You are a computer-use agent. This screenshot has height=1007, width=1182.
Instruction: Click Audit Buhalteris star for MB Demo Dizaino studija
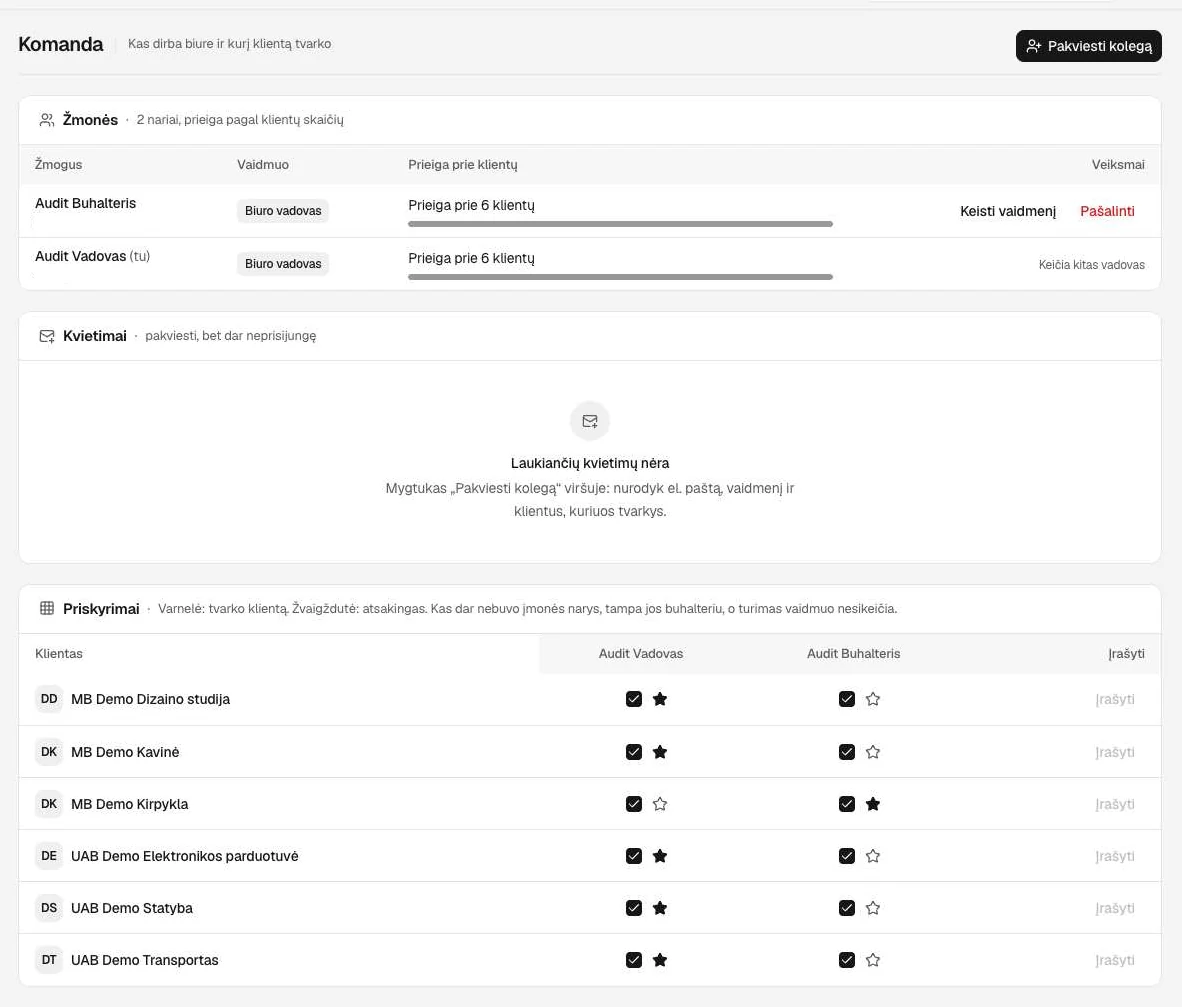pyautogui.click(x=873, y=699)
